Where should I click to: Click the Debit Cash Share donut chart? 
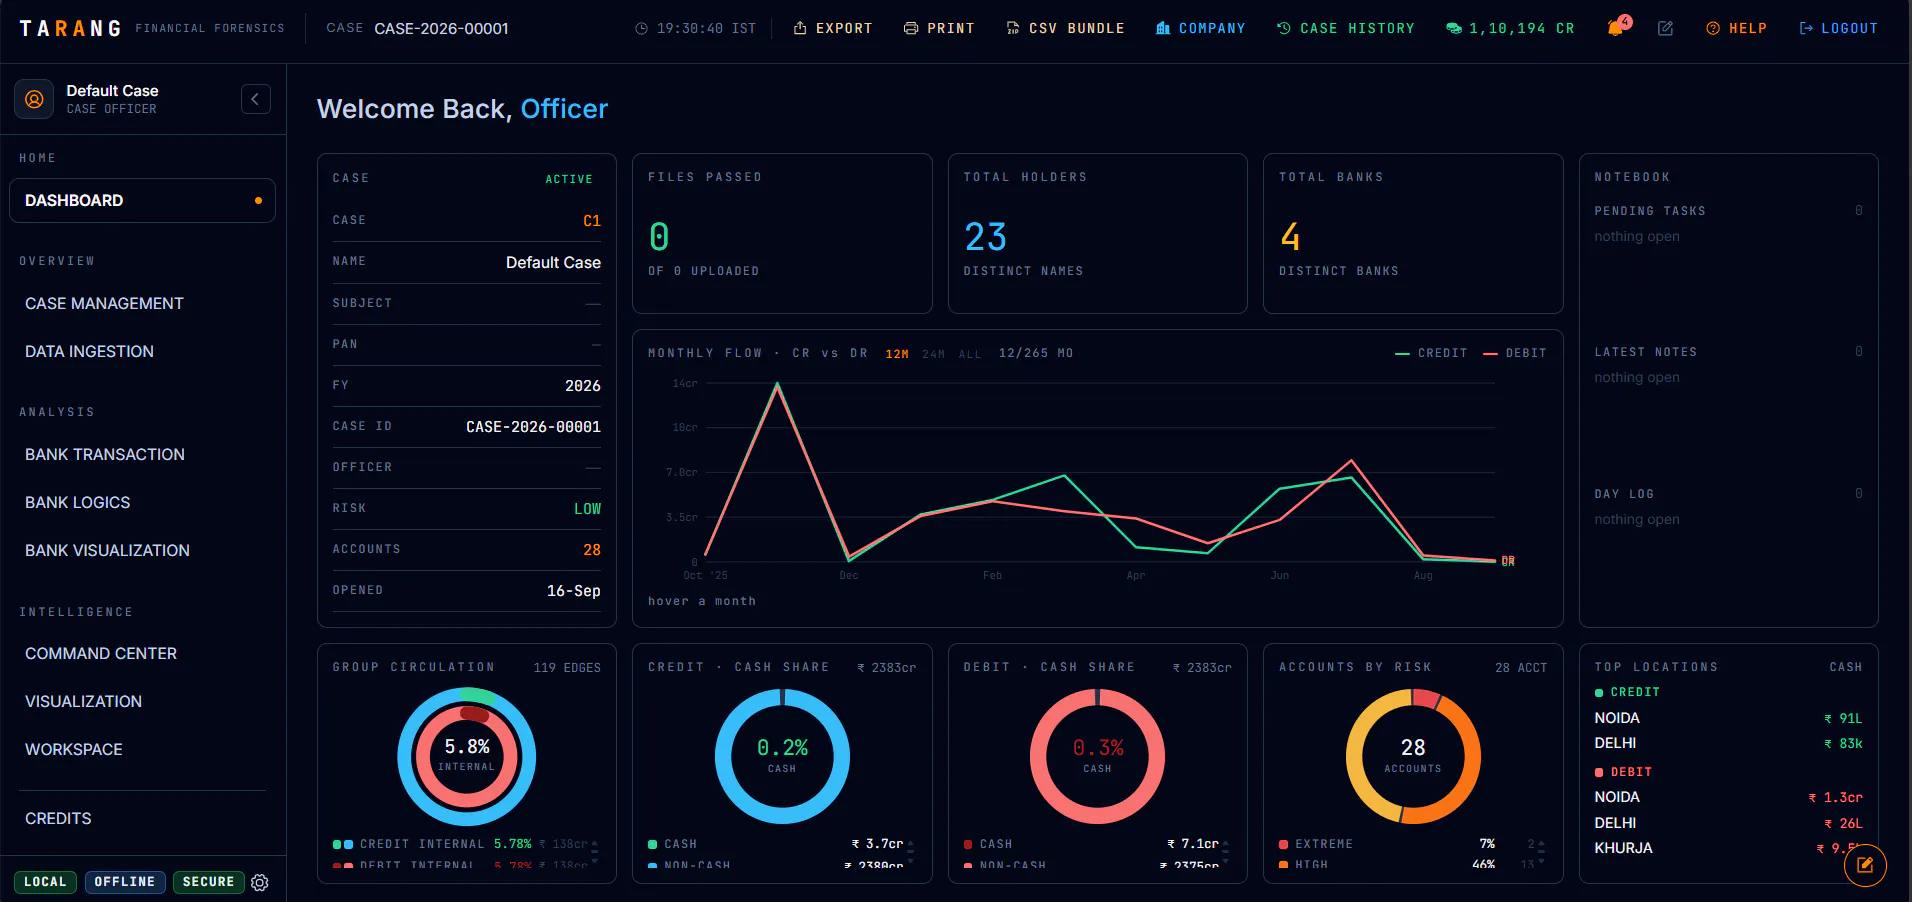1097,756
